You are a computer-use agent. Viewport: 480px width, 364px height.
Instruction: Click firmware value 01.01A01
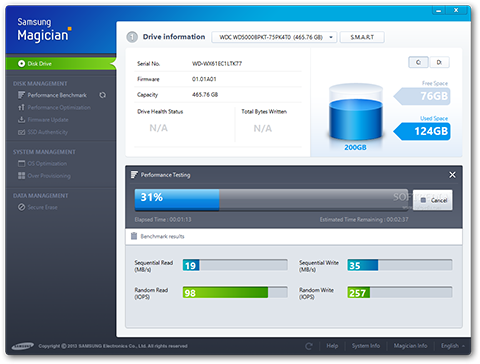pyautogui.click(x=204, y=79)
